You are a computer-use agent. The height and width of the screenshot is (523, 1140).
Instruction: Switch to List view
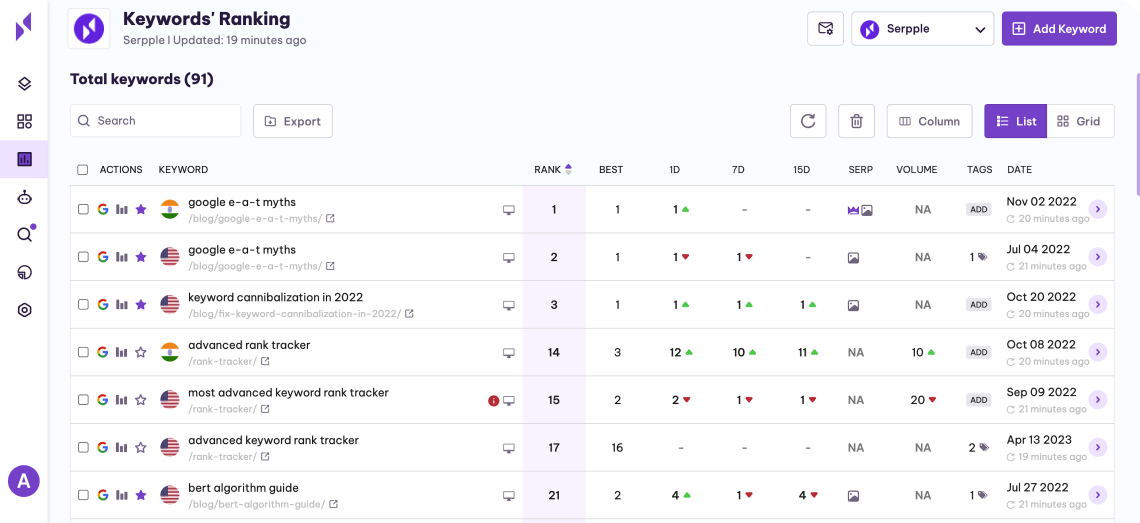1016,121
